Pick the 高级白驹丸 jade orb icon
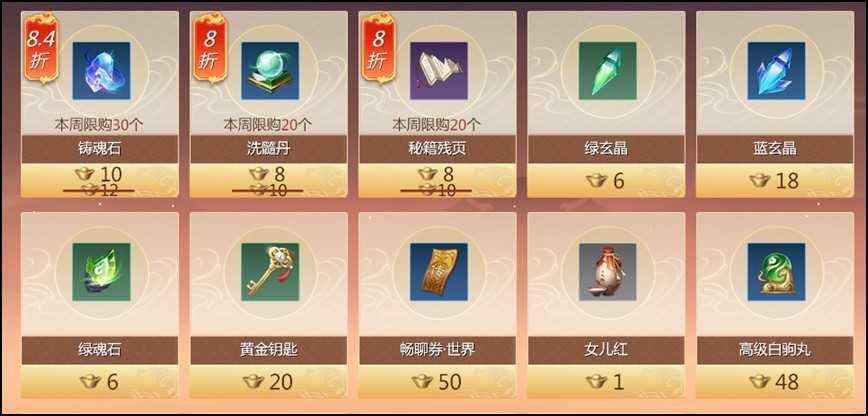868x416 pixels. (777, 272)
